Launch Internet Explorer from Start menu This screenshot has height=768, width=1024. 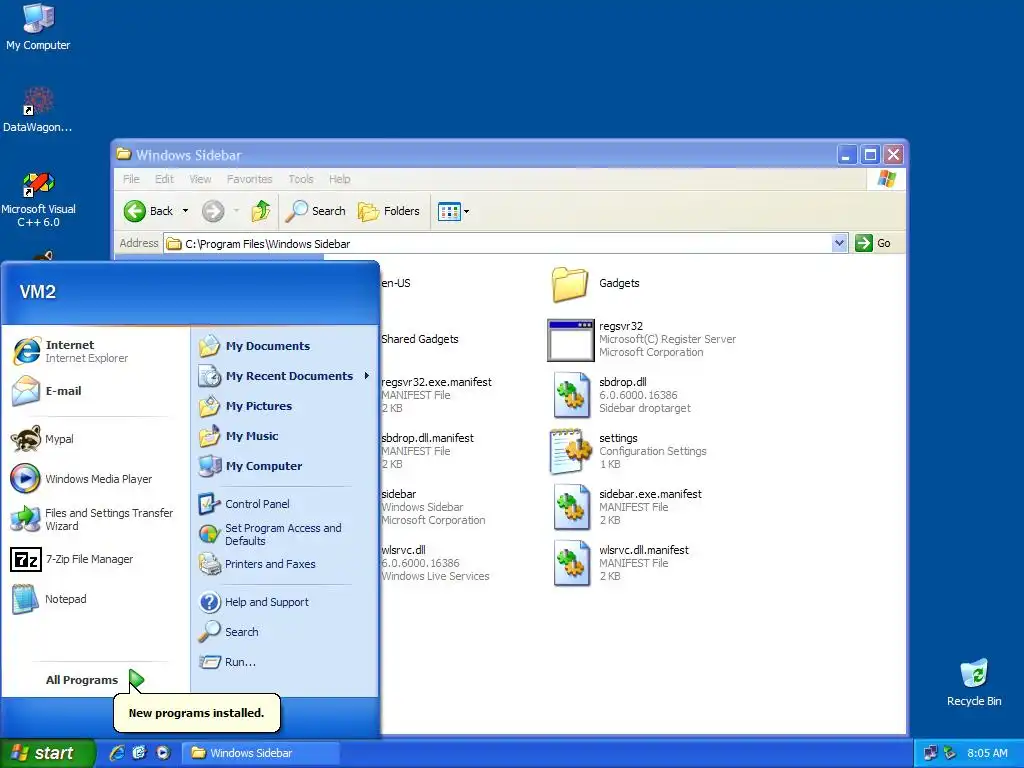(95, 351)
